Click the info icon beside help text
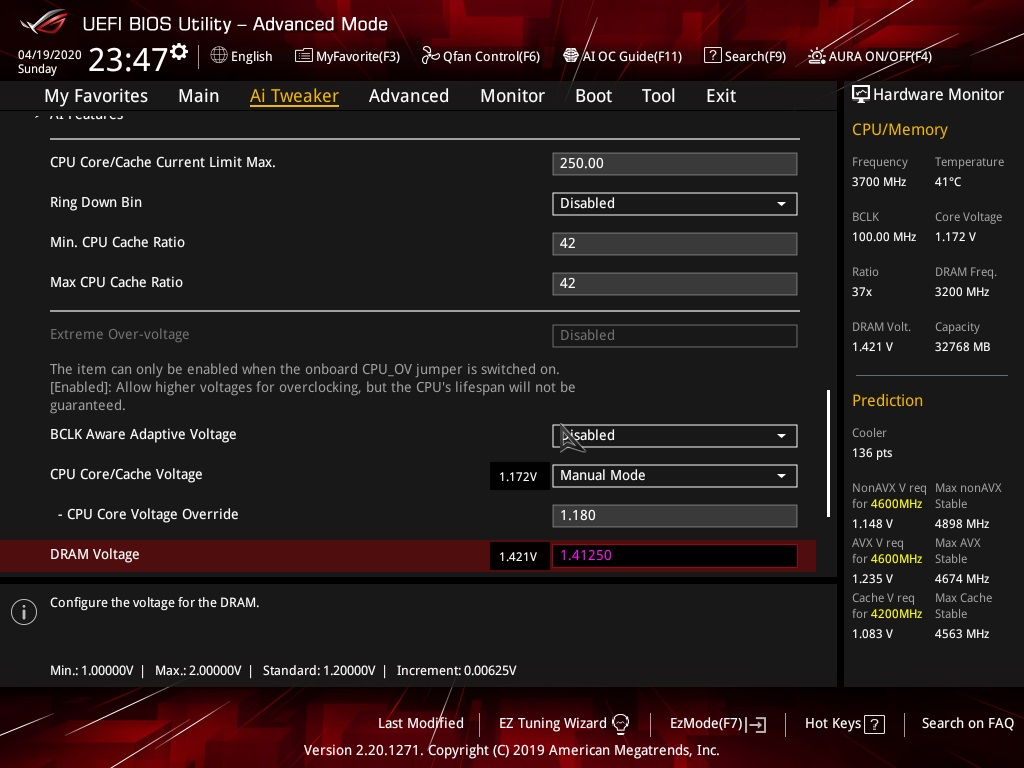 (x=24, y=612)
